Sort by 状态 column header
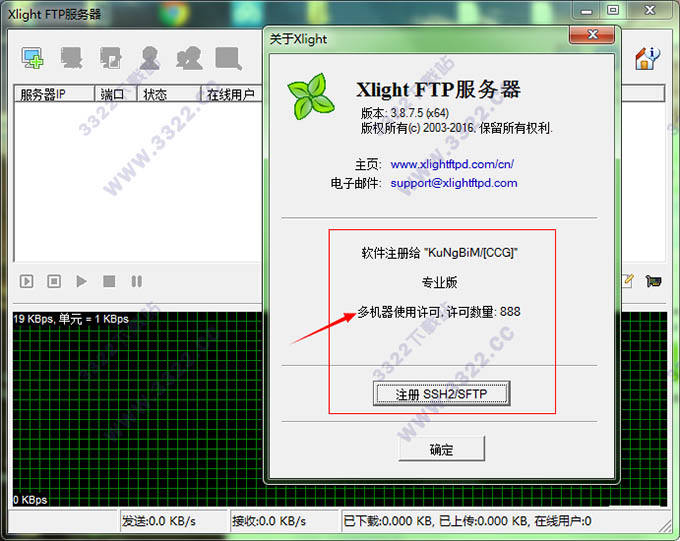Screen dimensions: 680x541 click(169, 94)
